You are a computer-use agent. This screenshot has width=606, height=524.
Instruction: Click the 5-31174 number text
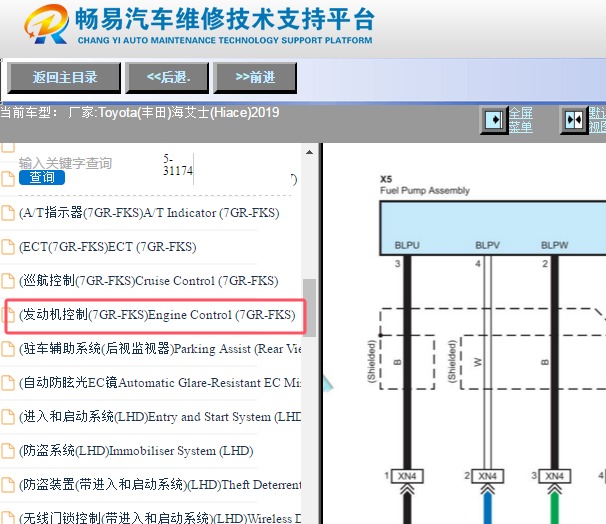coord(177,165)
